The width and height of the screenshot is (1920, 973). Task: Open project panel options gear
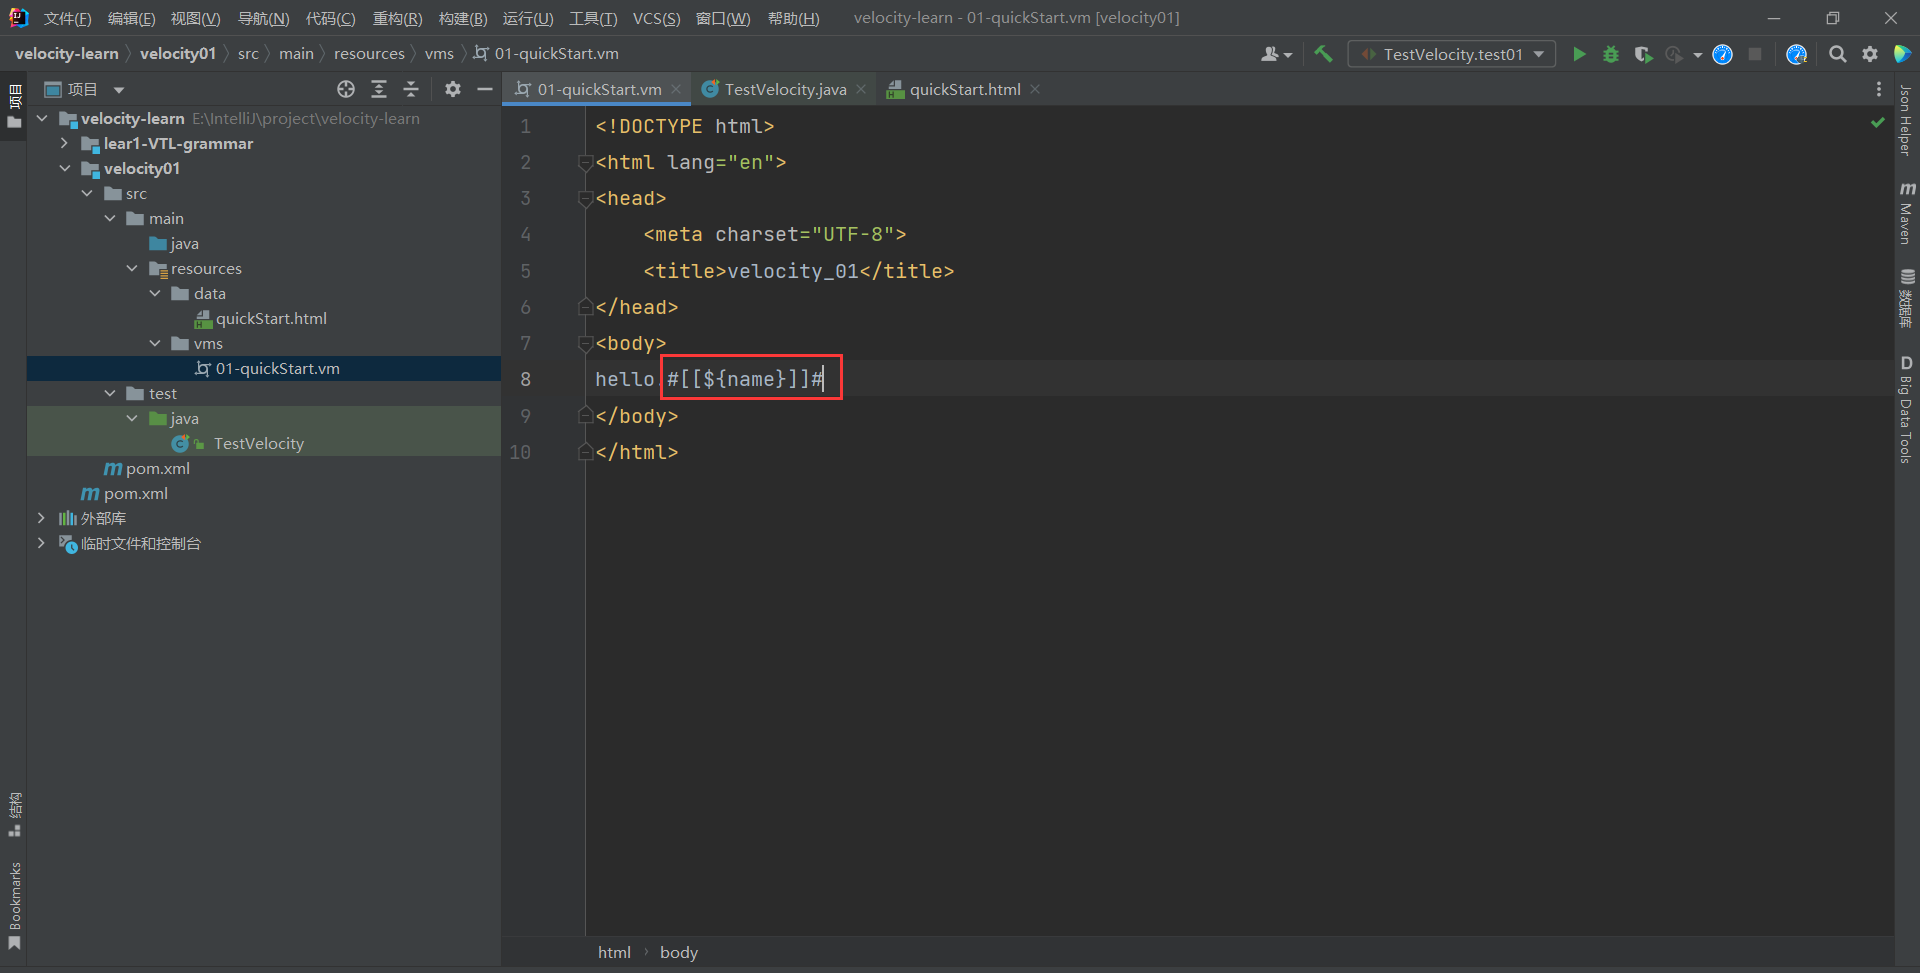[x=453, y=89]
